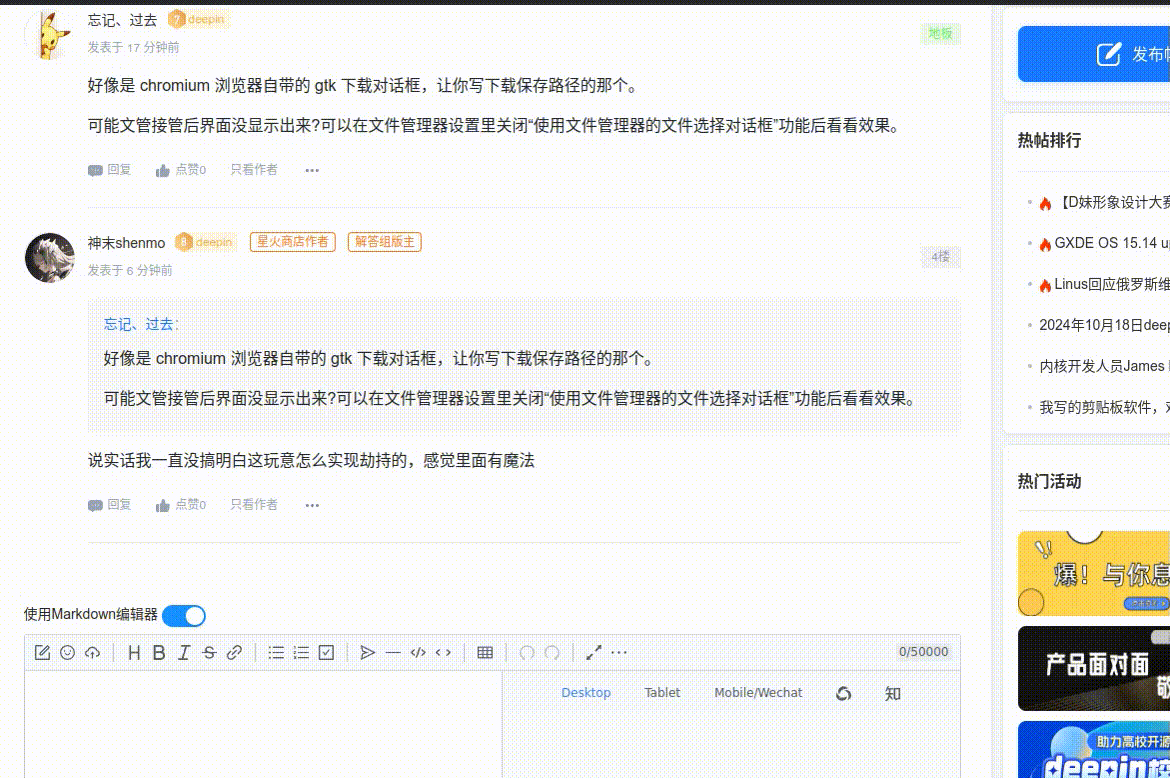Insert task checklist in editor
The width and height of the screenshot is (1170, 778).
pos(326,653)
